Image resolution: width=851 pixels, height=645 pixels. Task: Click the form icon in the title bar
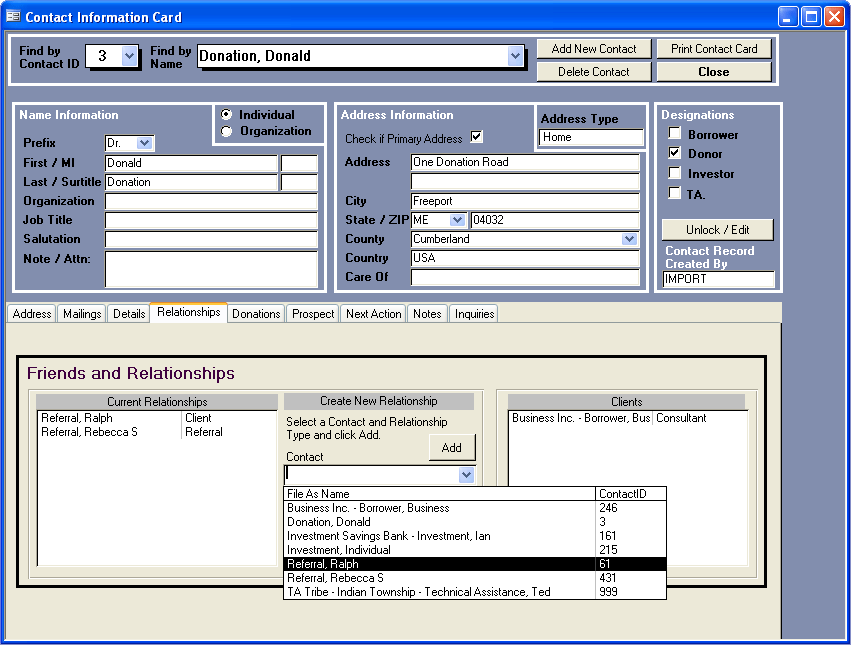click(x=13, y=17)
